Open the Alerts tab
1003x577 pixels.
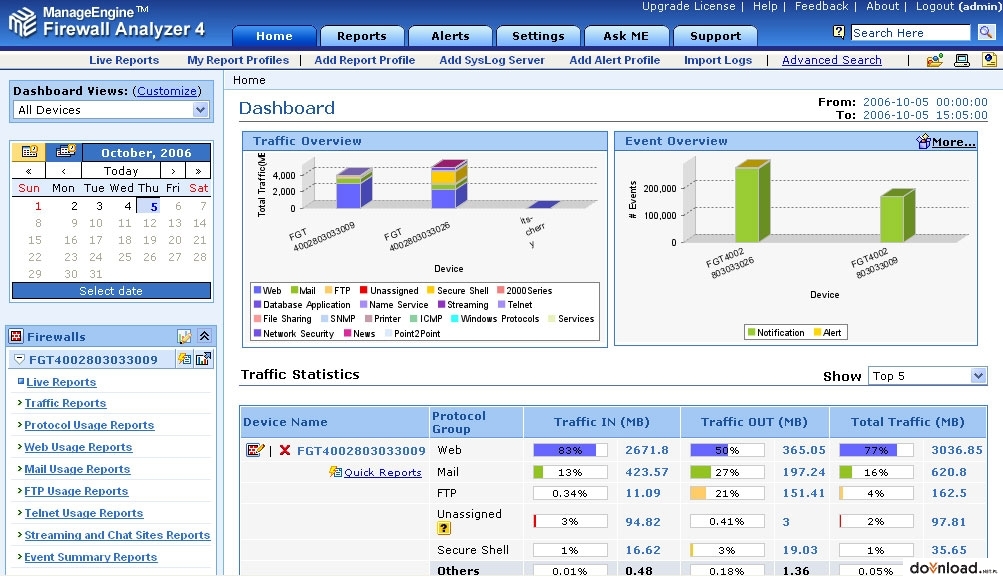450,36
